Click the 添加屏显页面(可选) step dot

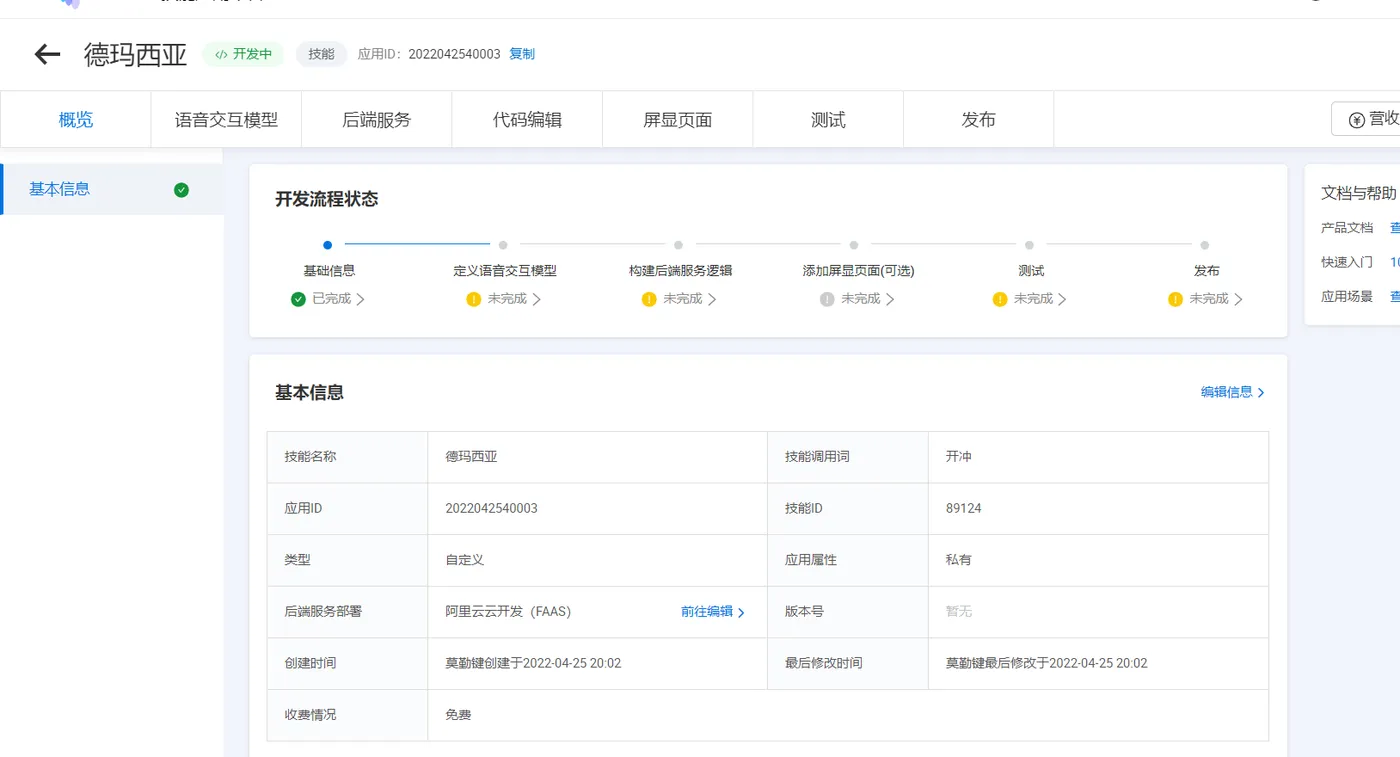(854, 244)
